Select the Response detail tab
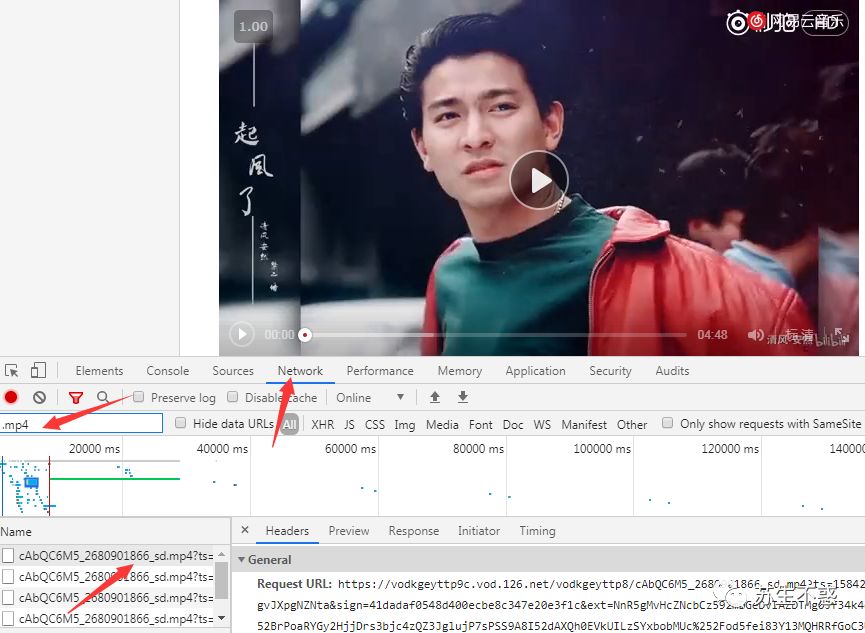The height and width of the screenshot is (633, 865). (x=414, y=531)
